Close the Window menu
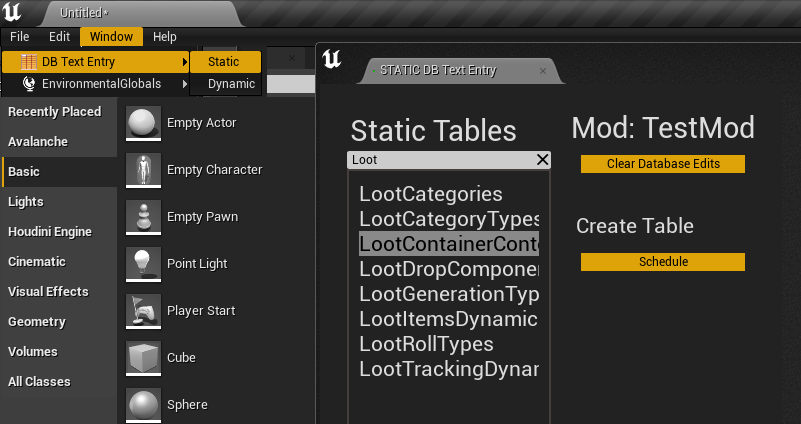The height and width of the screenshot is (424, 801). [x=111, y=37]
